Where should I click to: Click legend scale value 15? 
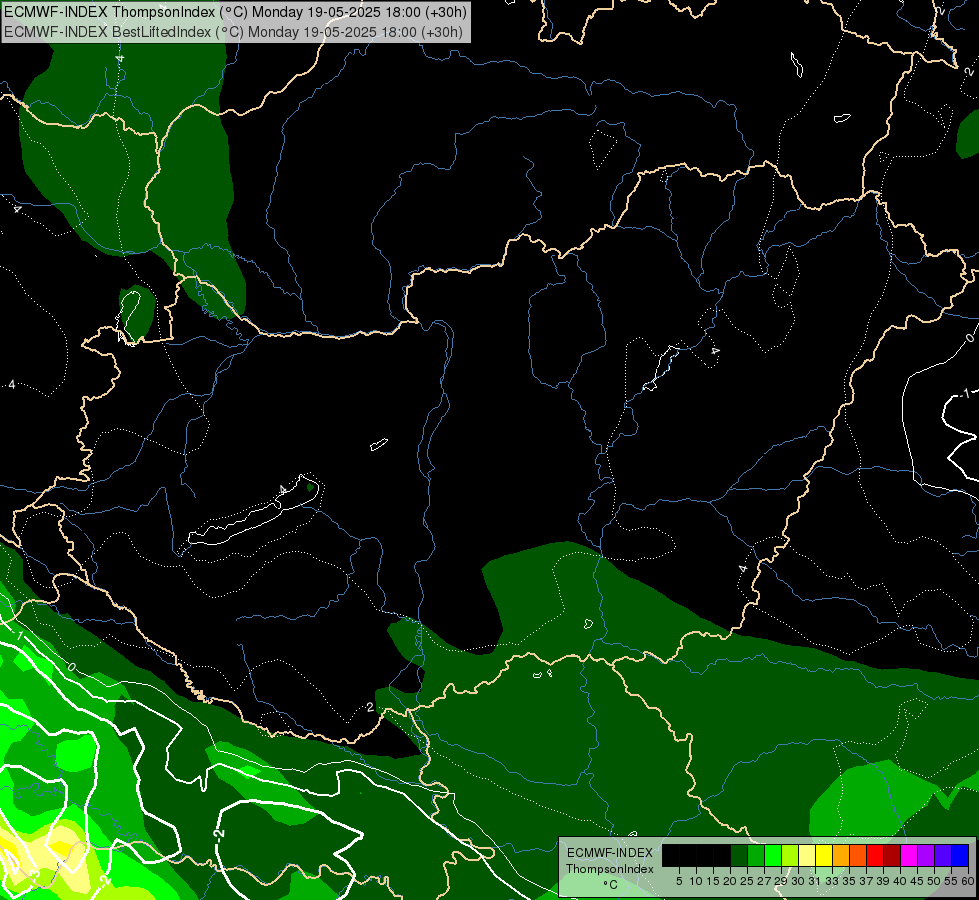click(713, 881)
